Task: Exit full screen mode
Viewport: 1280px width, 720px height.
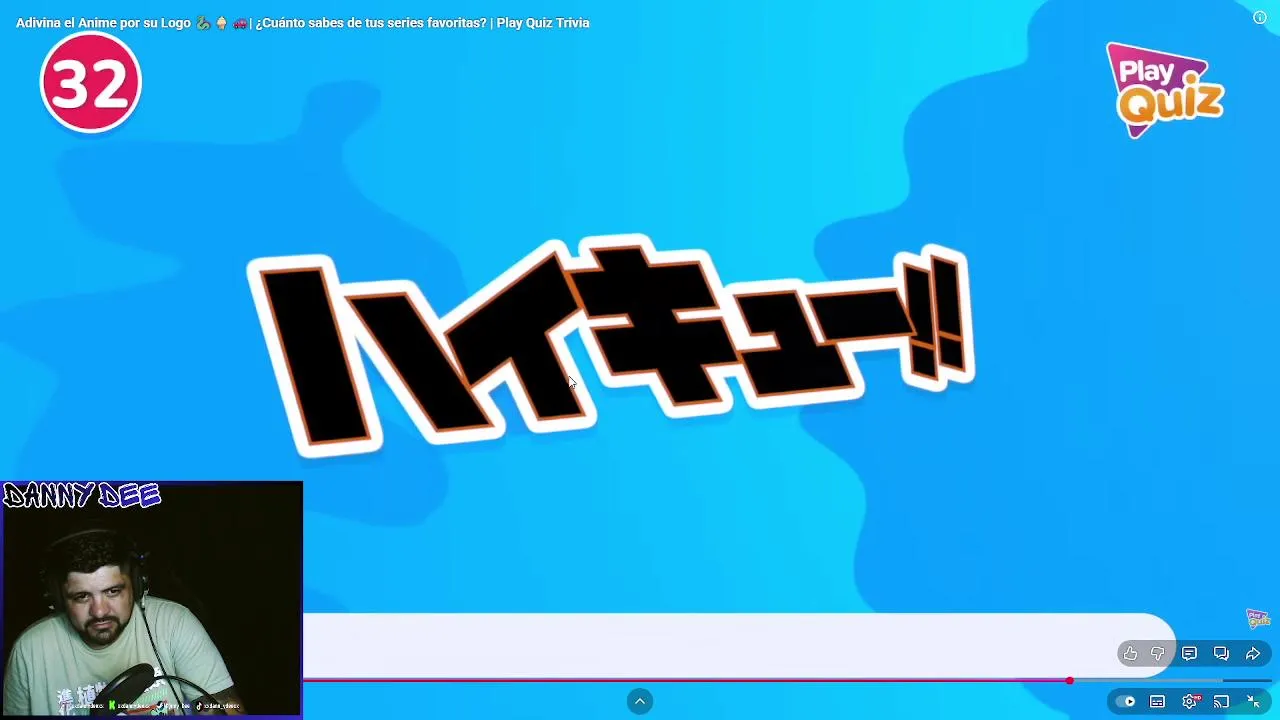Action: pos(1253,702)
